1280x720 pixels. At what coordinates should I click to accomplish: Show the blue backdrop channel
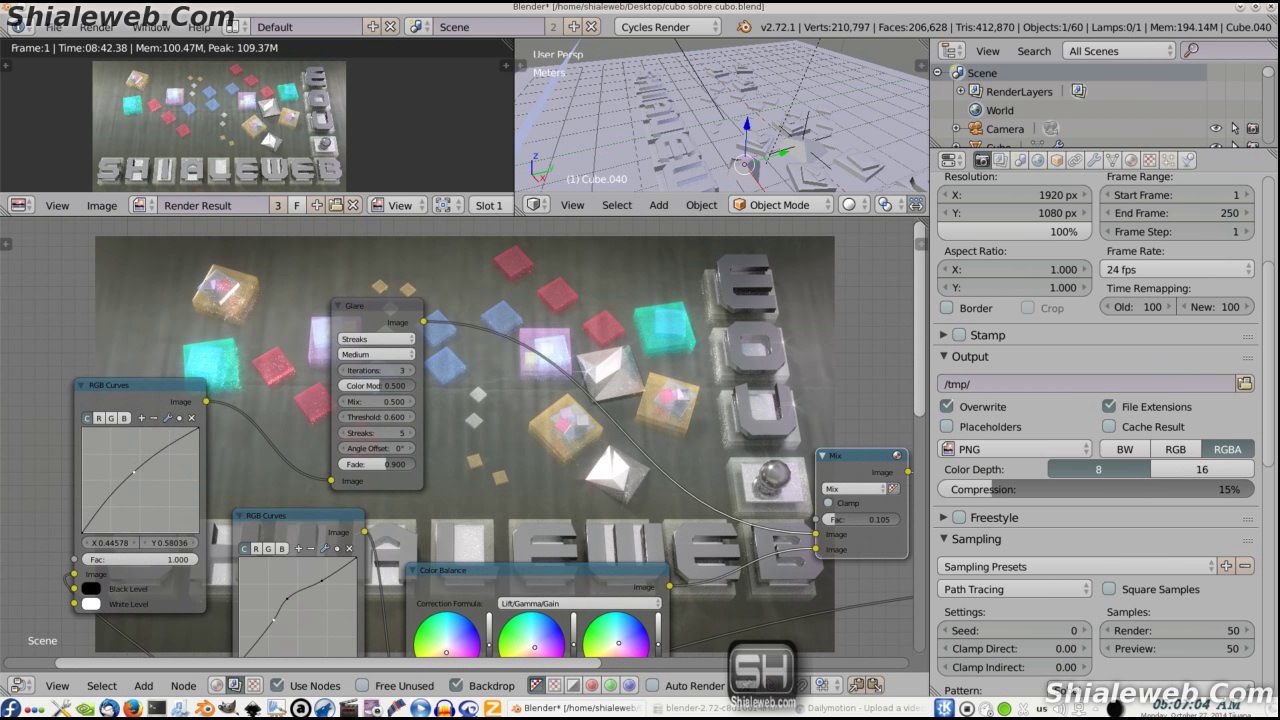629,685
